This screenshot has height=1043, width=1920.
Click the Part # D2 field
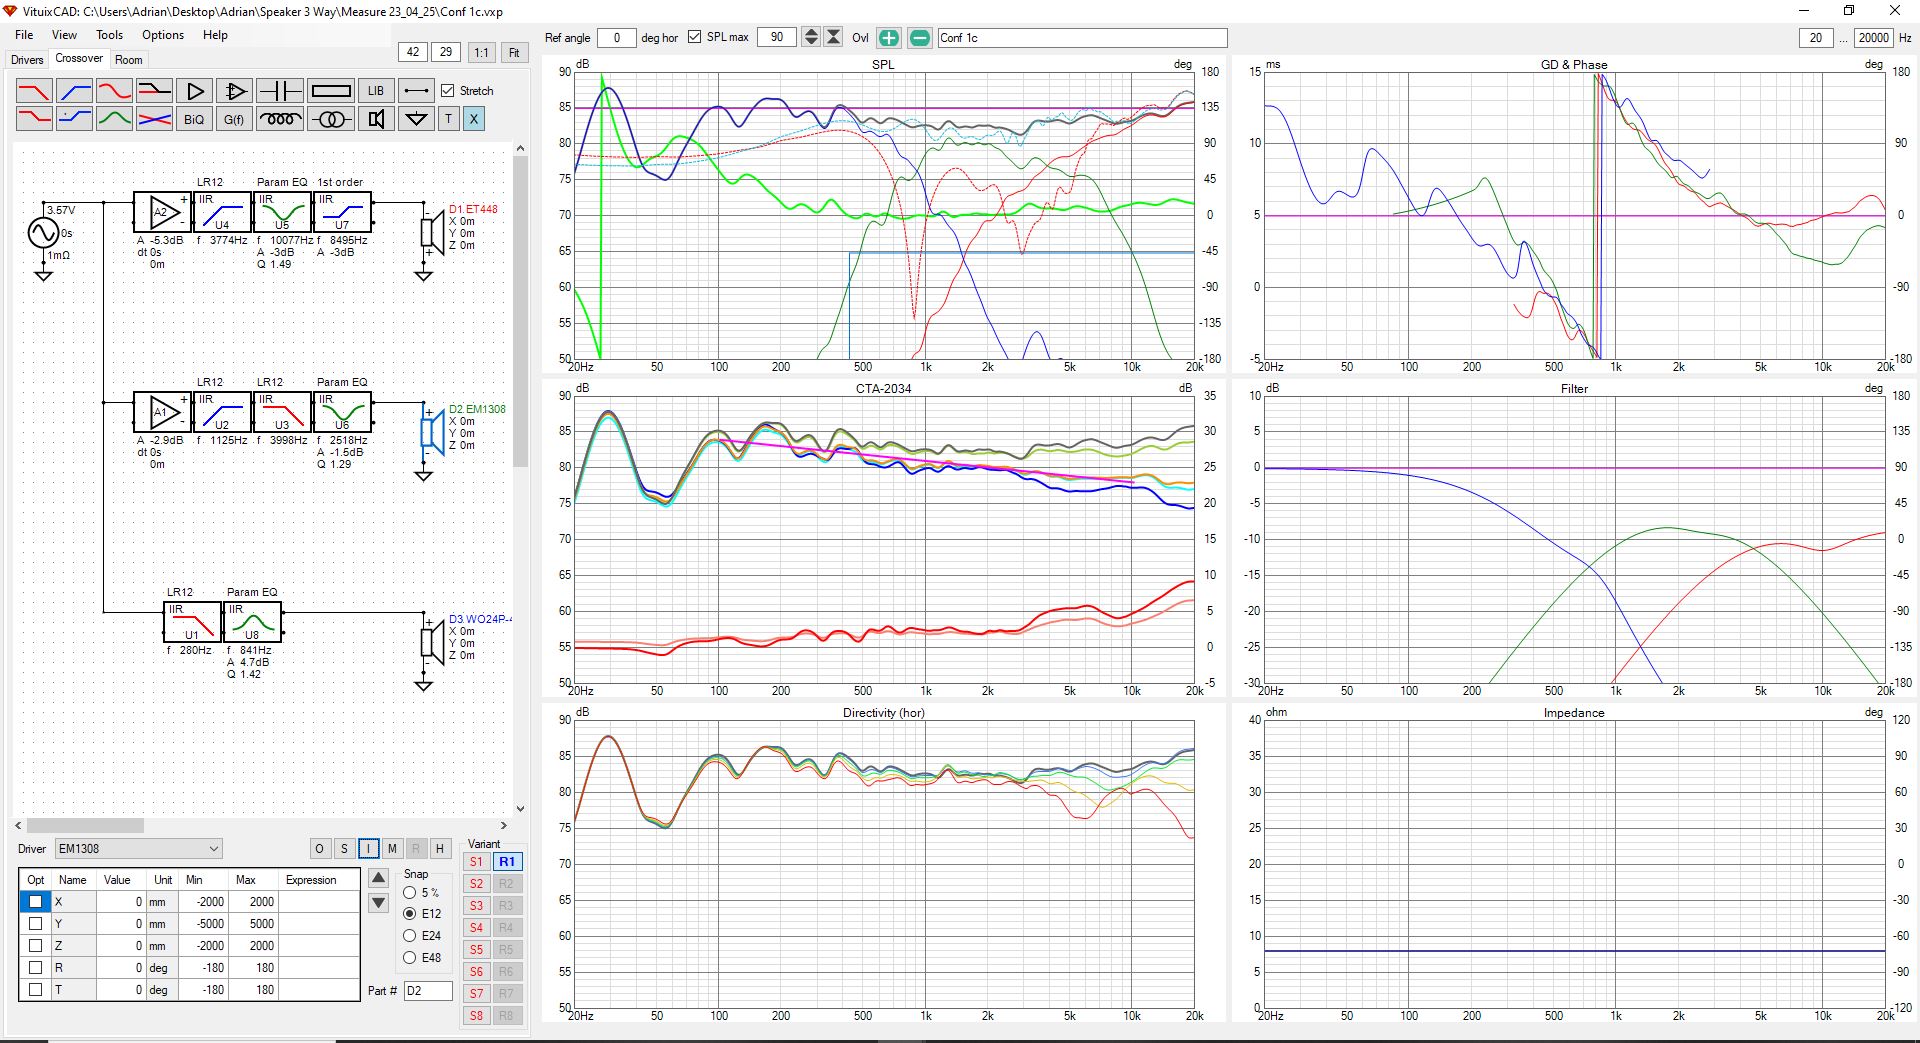click(428, 991)
